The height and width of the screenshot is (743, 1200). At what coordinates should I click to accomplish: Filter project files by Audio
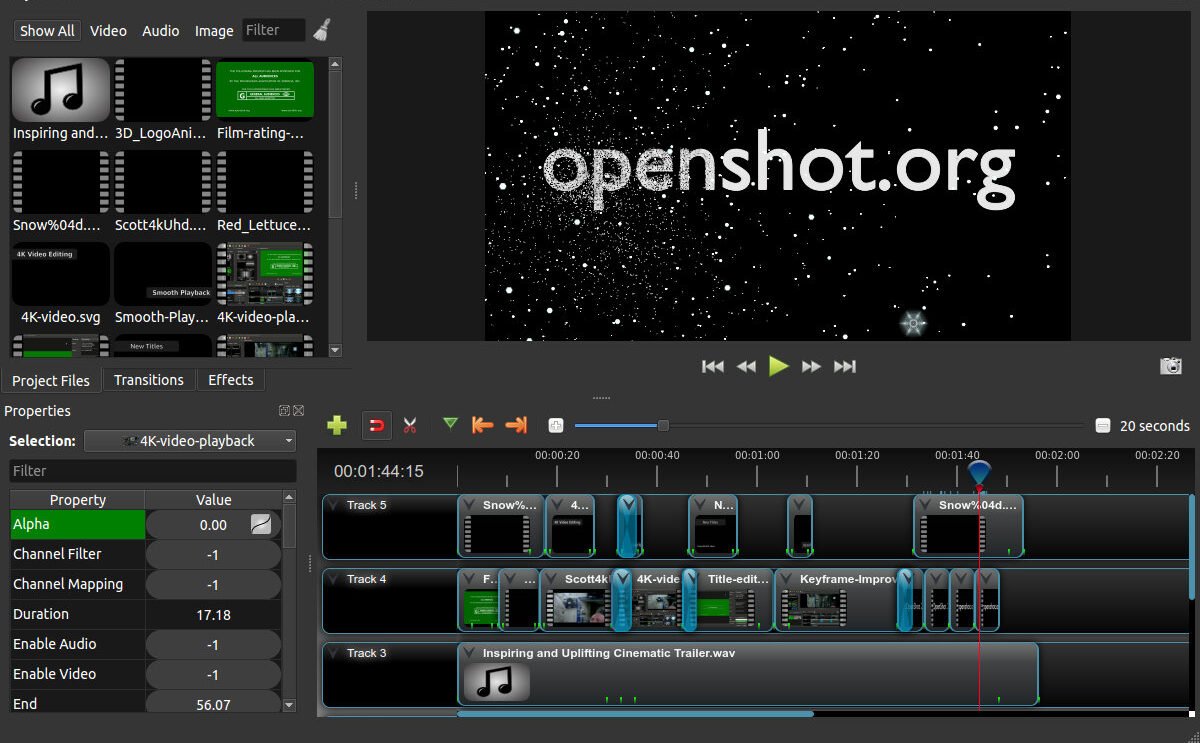[161, 31]
